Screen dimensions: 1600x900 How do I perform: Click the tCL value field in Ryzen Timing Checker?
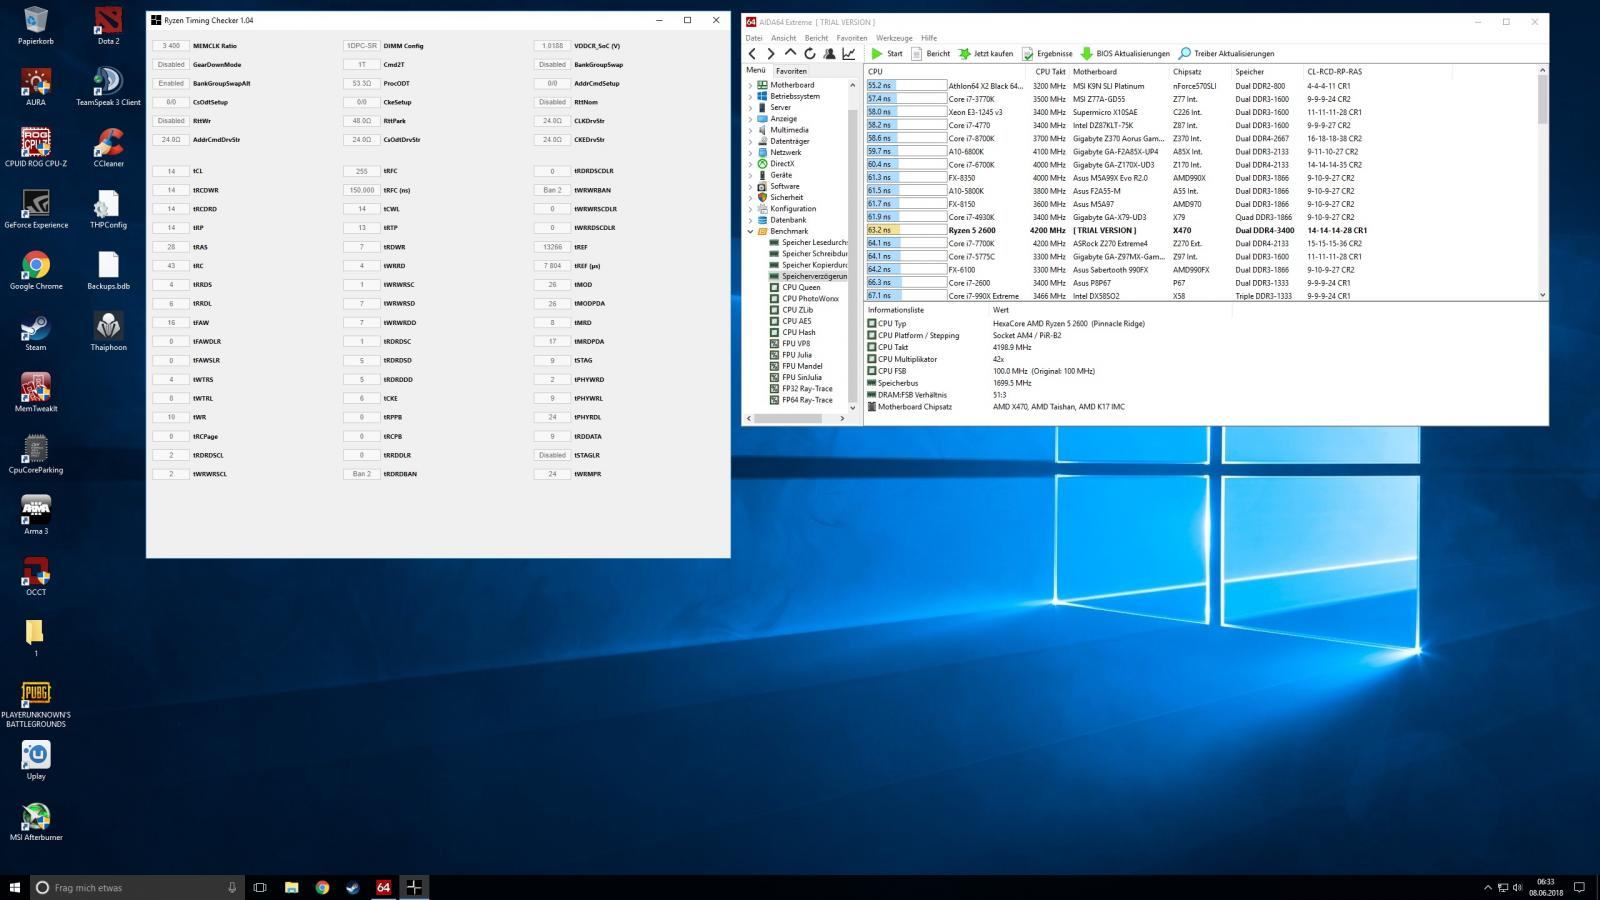(x=171, y=171)
